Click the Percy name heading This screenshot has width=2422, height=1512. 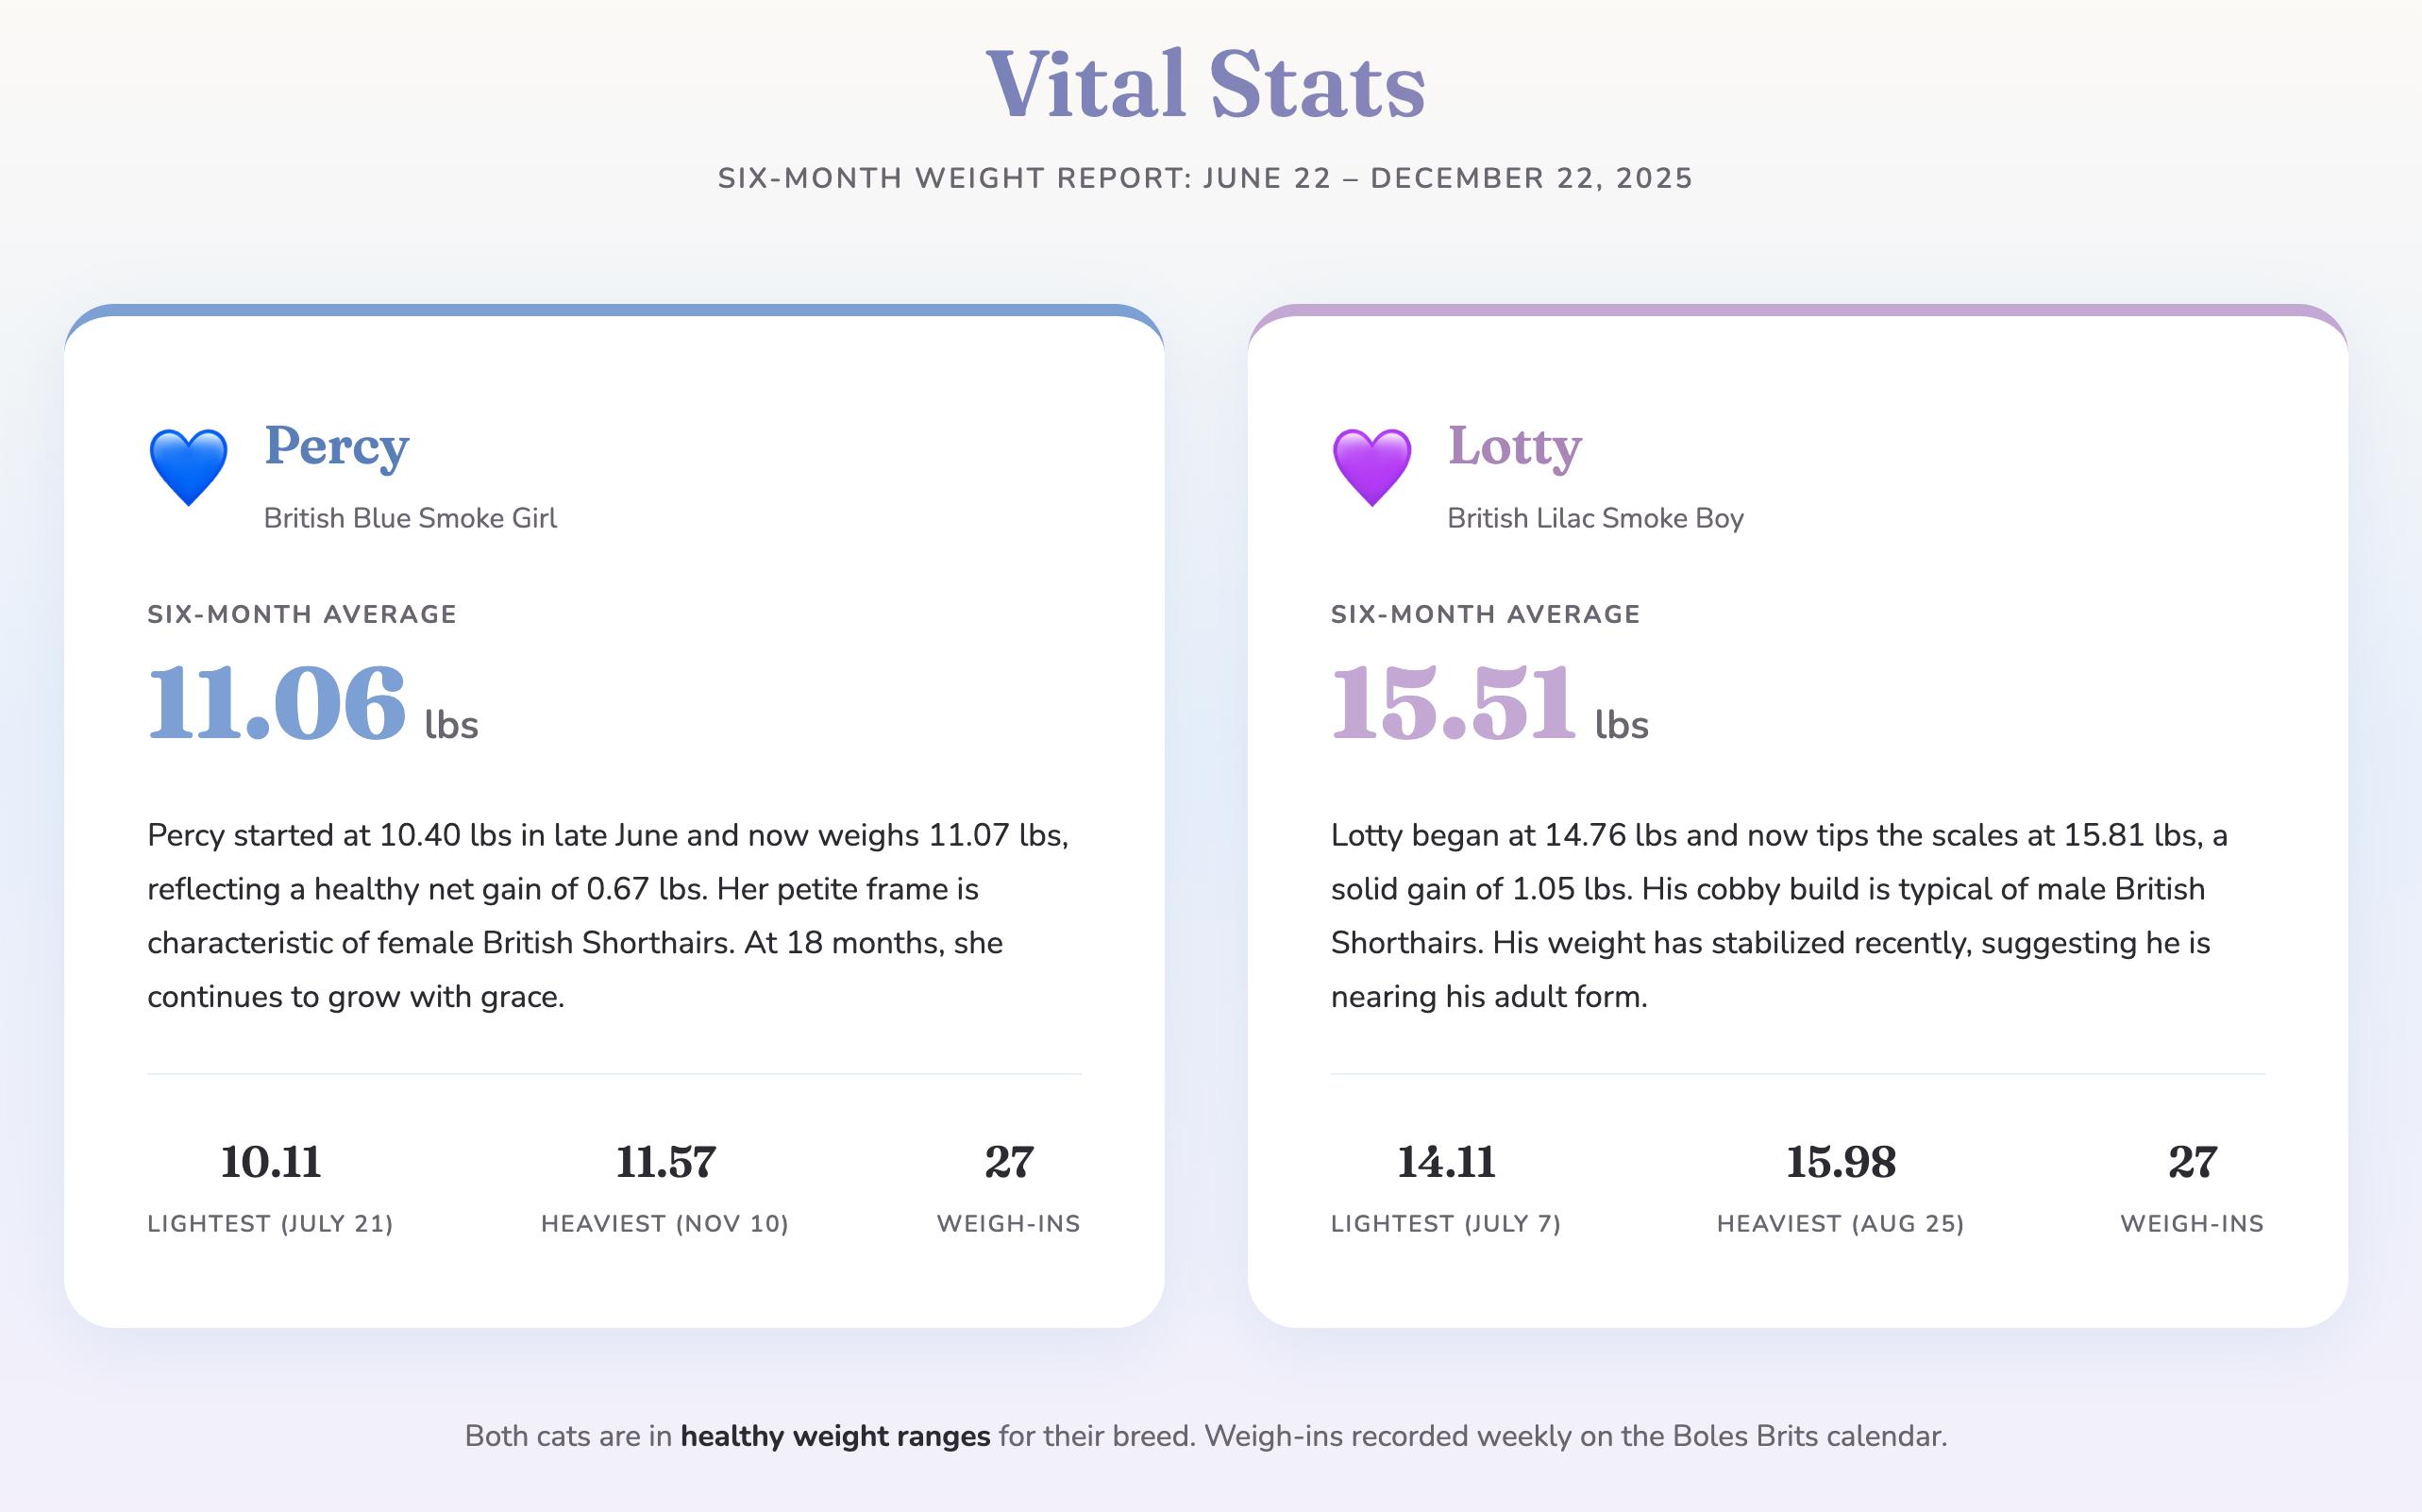336,445
